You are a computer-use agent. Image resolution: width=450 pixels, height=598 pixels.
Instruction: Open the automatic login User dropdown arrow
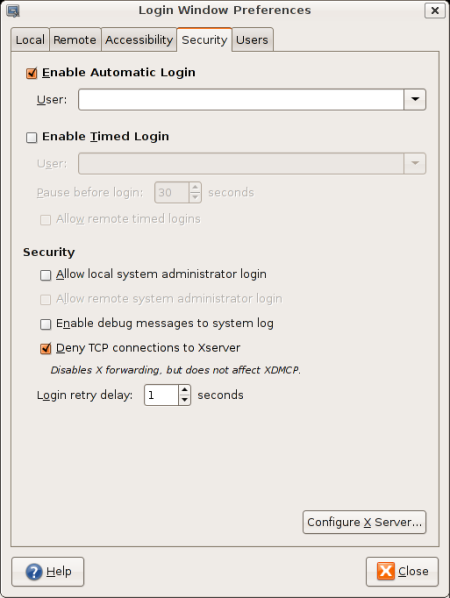pos(415,100)
